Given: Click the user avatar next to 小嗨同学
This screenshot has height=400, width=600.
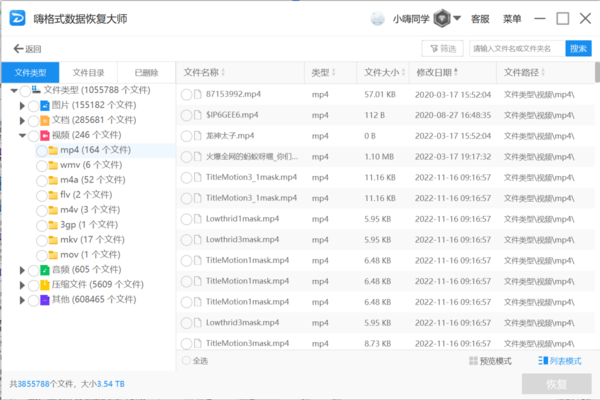Looking at the screenshot, I should coord(378,19).
